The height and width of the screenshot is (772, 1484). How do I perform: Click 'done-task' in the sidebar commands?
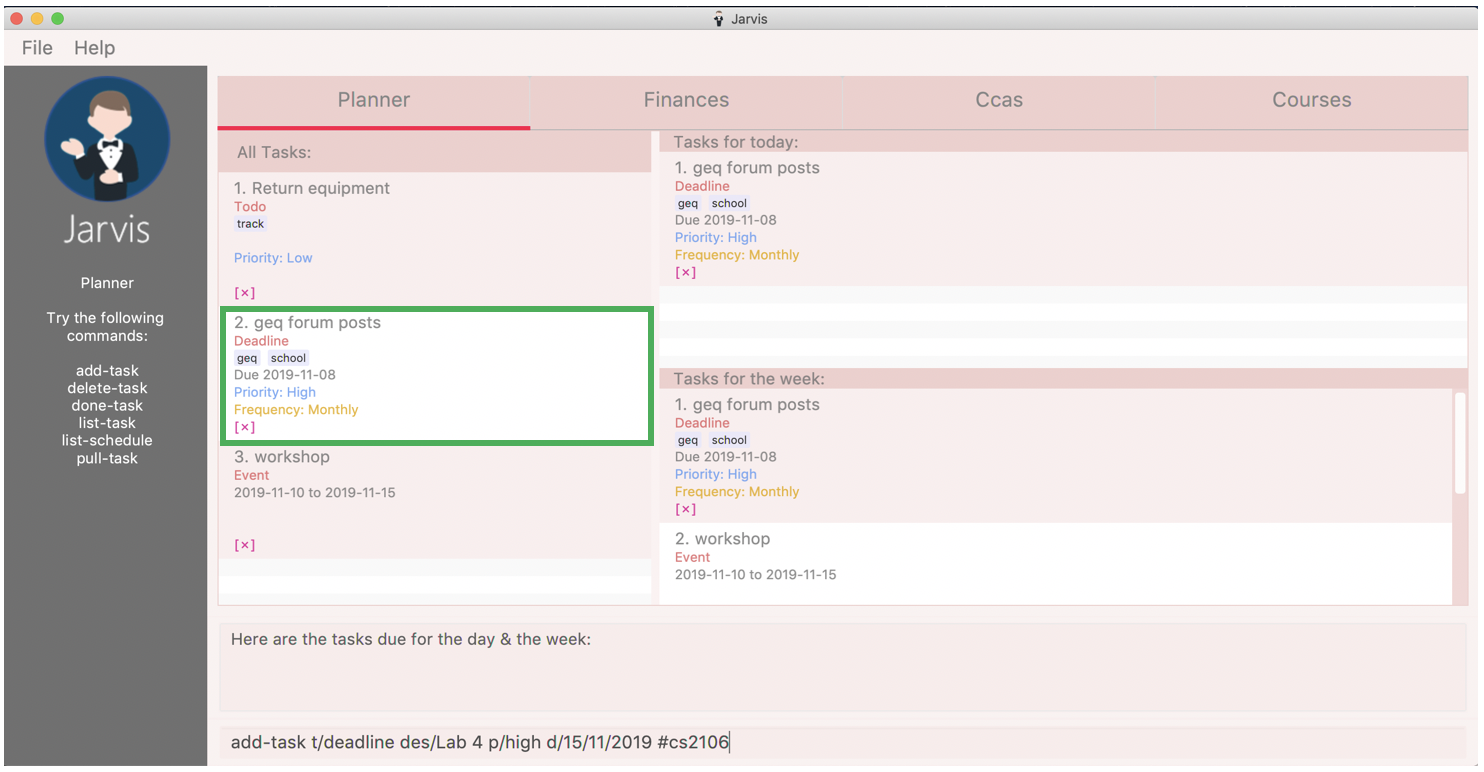(x=107, y=406)
